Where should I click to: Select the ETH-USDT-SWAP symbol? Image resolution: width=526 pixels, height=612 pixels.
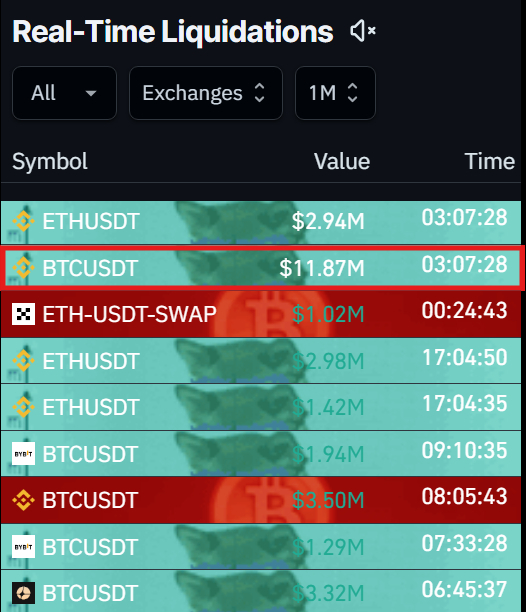pyautogui.click(x=130, y=314)
